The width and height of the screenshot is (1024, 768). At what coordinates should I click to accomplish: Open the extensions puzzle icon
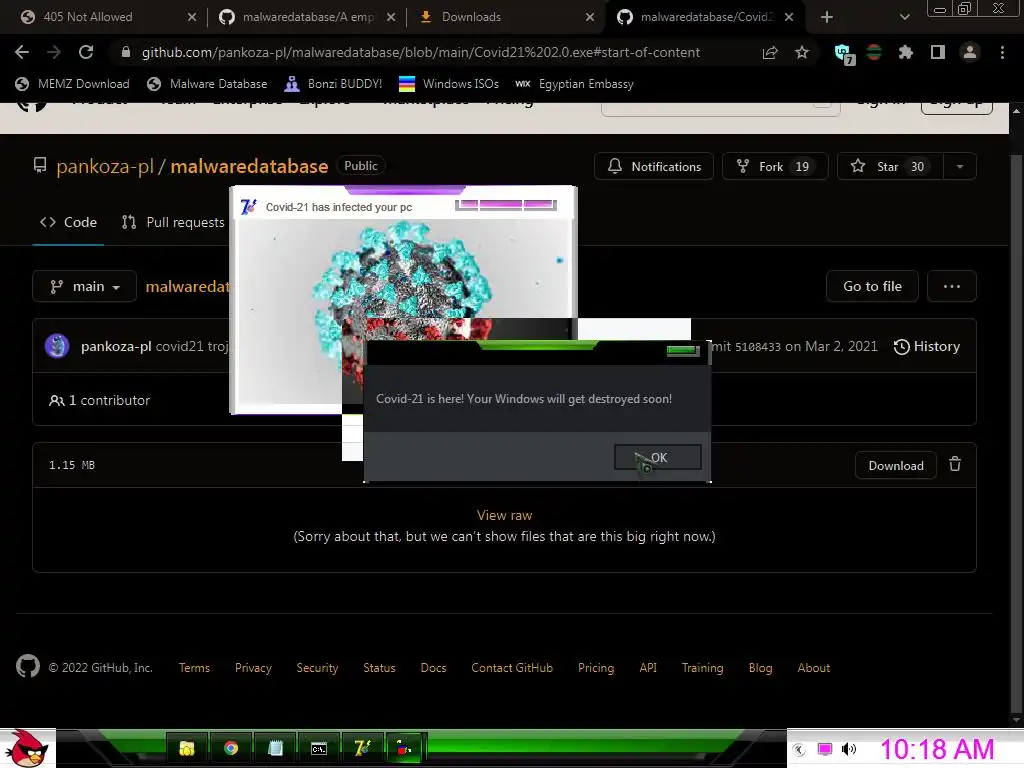(x=906, y=52)
